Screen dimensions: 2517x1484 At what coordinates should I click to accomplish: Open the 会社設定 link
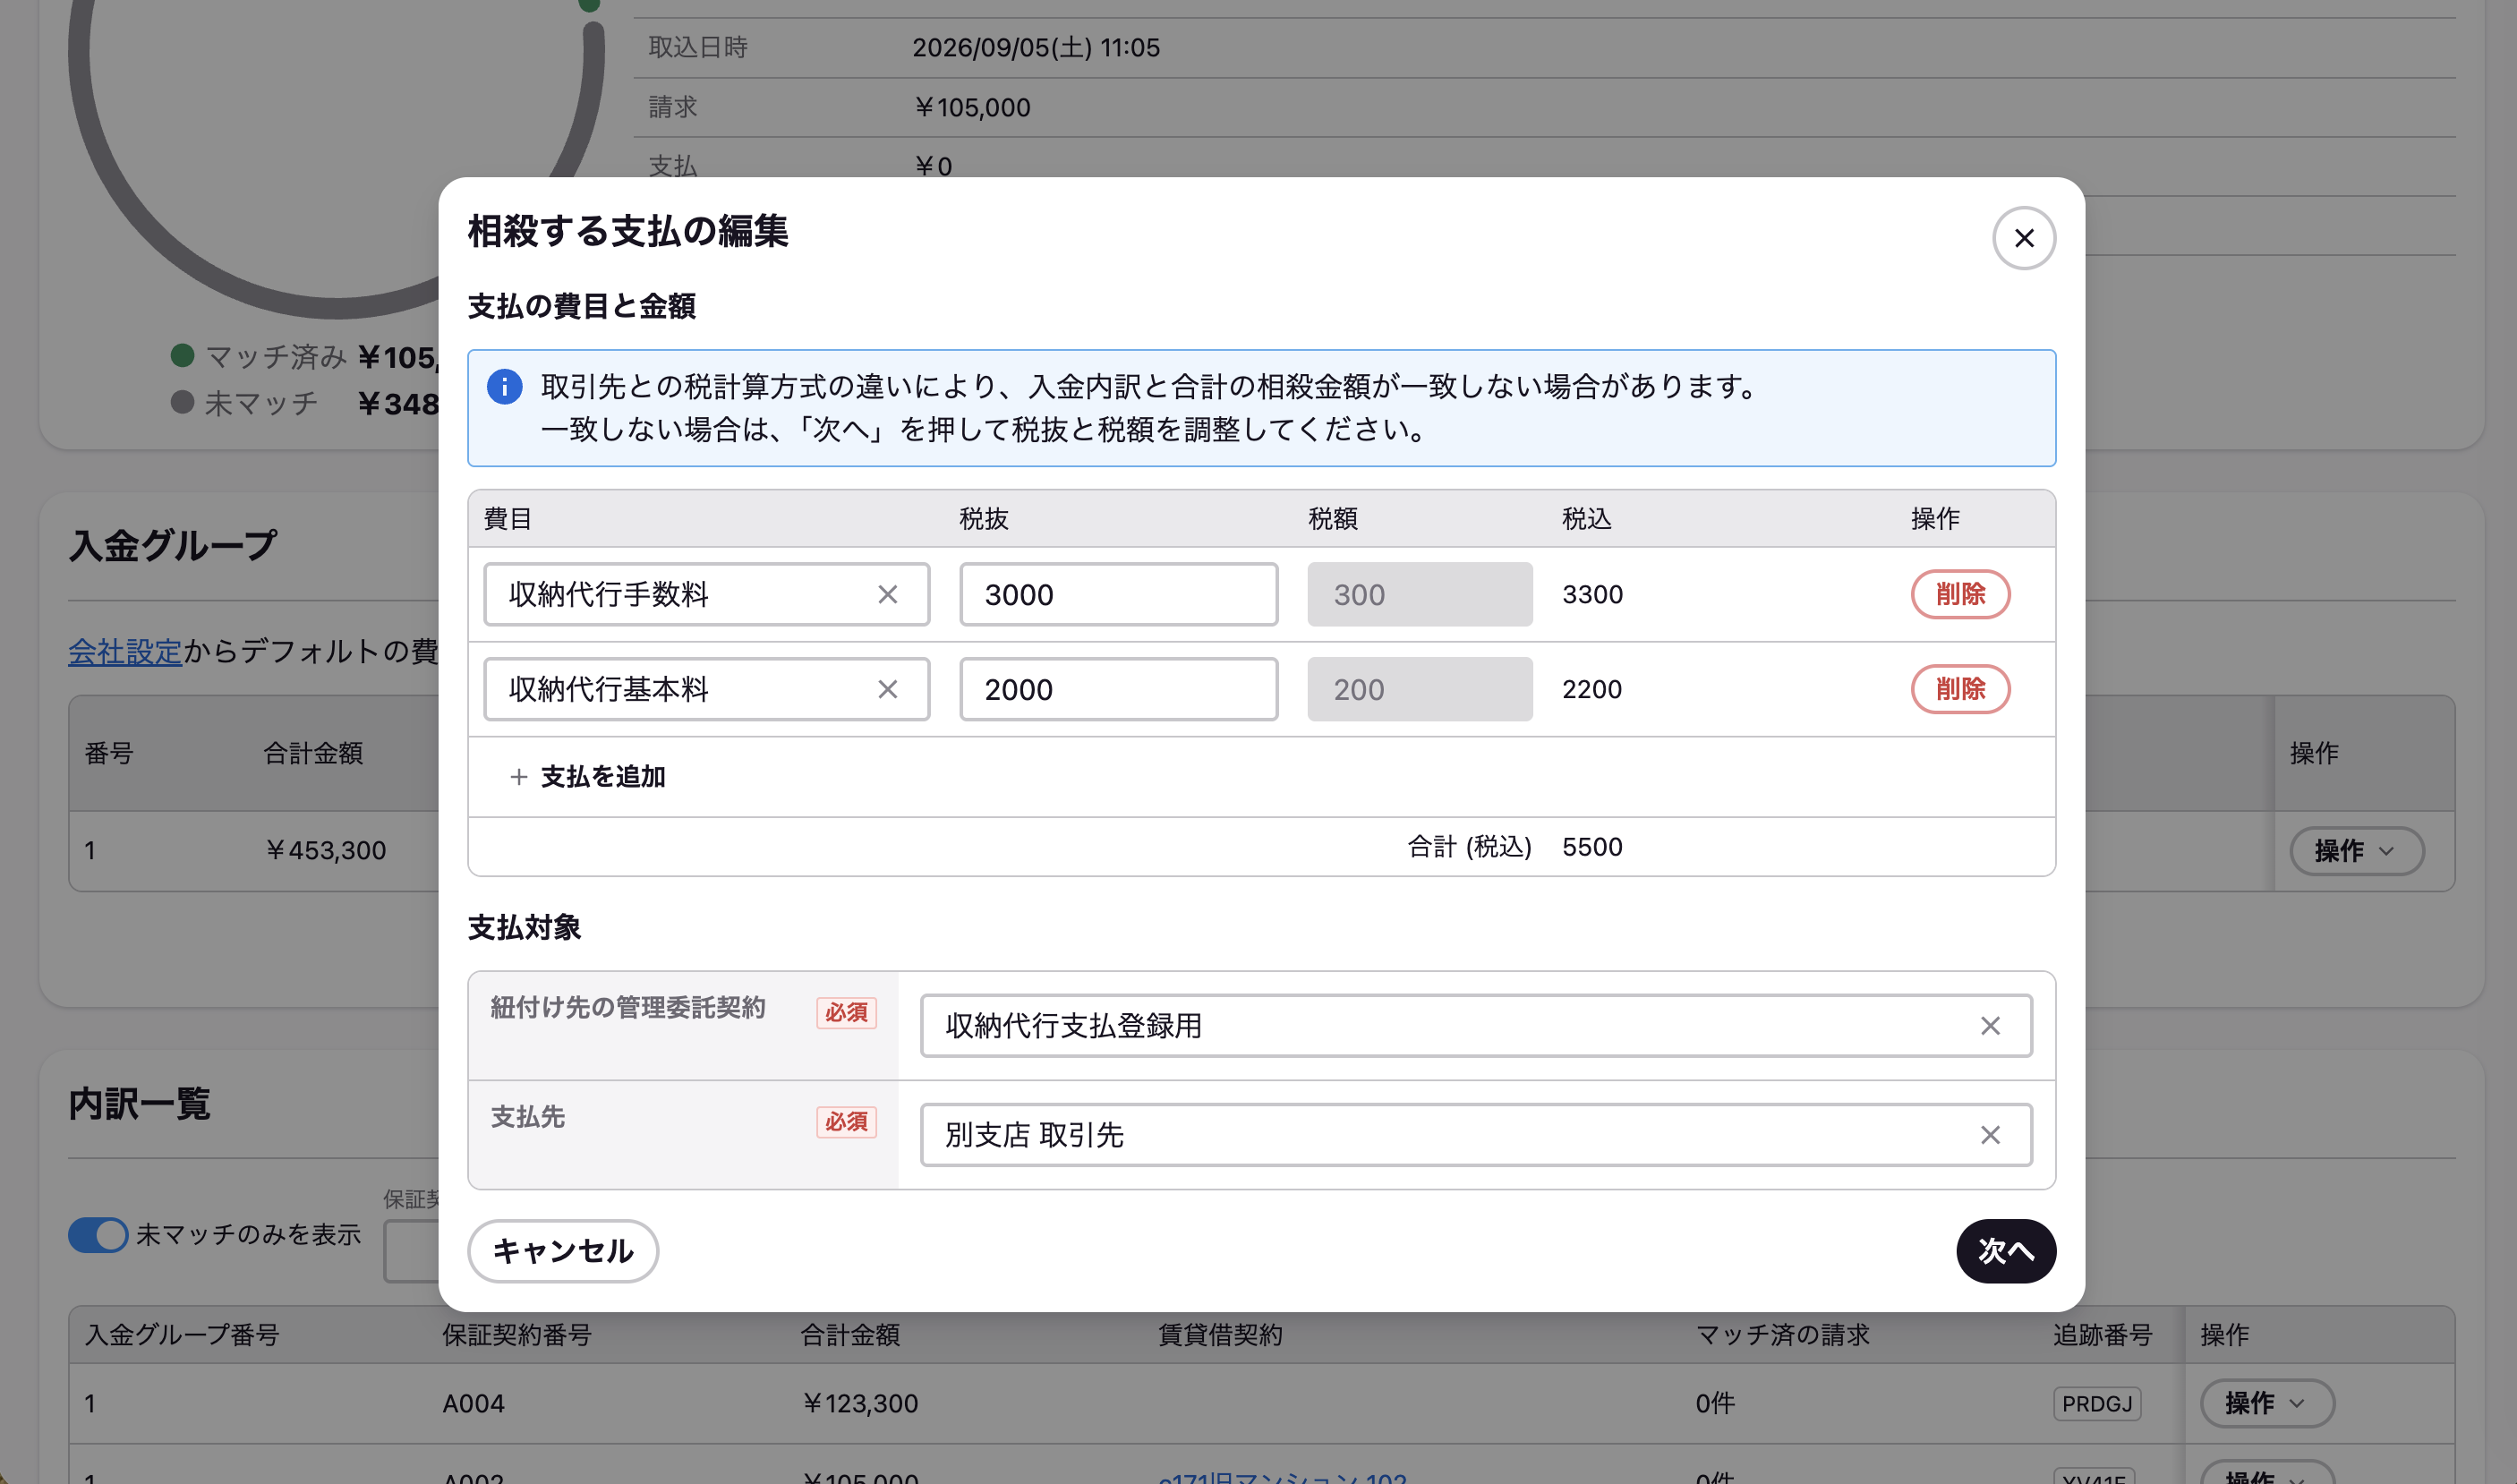pyautogui.click(x=125, y=652)
